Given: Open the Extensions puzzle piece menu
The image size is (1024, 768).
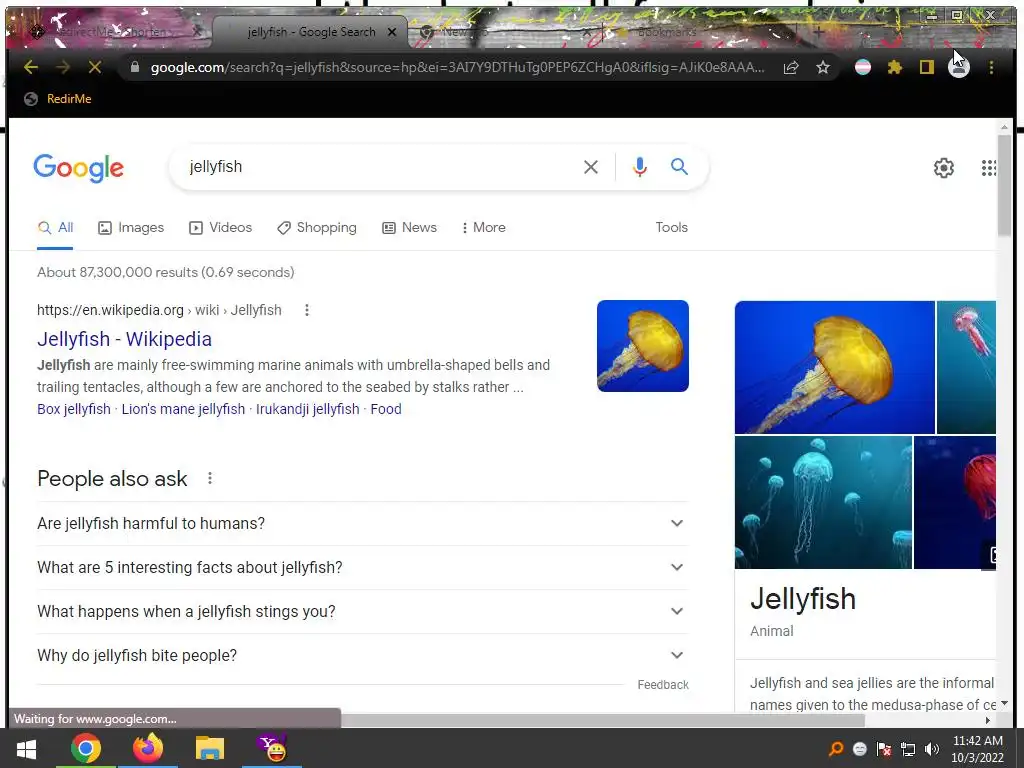Looking at the screenshot, I should 895,67.
